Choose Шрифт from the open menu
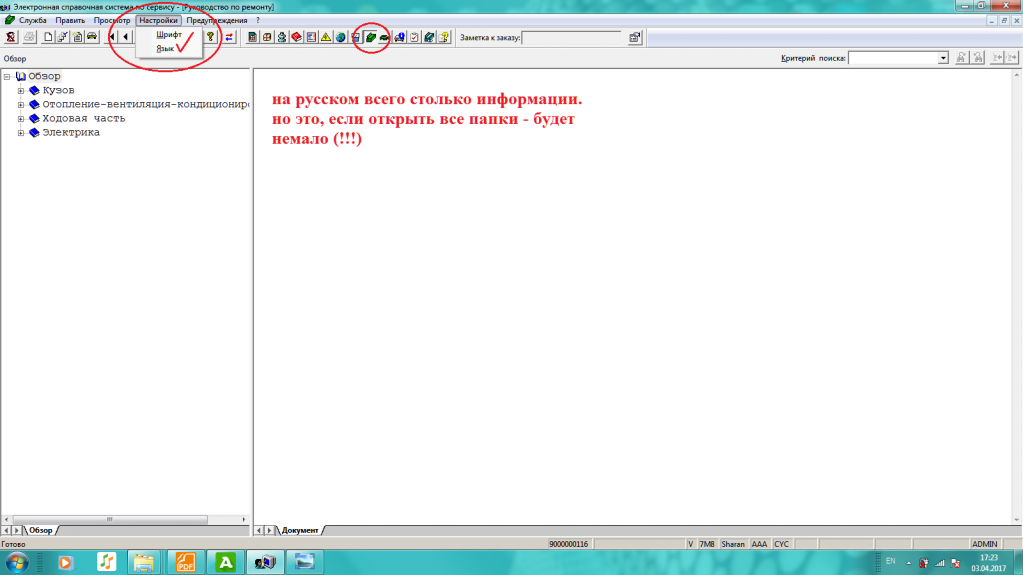Screen dimensions: 1023x575 tap(168, 34)
